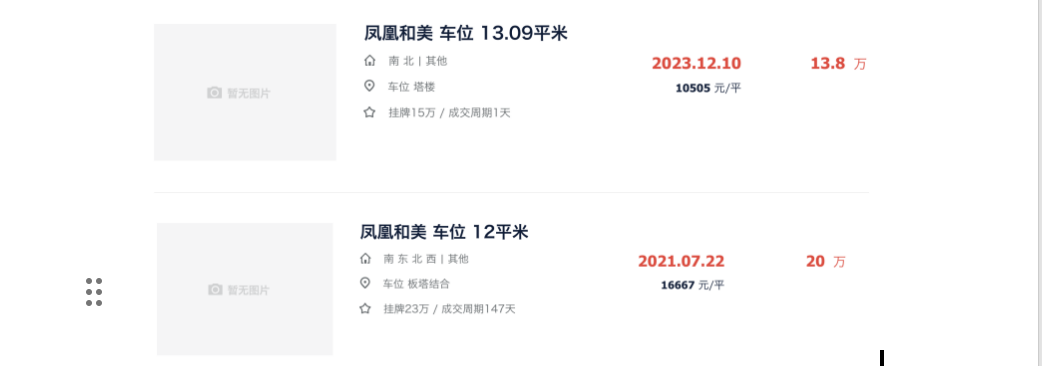Click the star icon beside 挂牌15万

click(x=369, y=112)
